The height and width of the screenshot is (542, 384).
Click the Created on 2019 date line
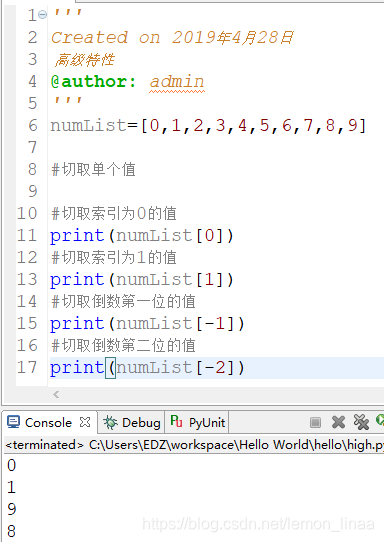point(172,38)
